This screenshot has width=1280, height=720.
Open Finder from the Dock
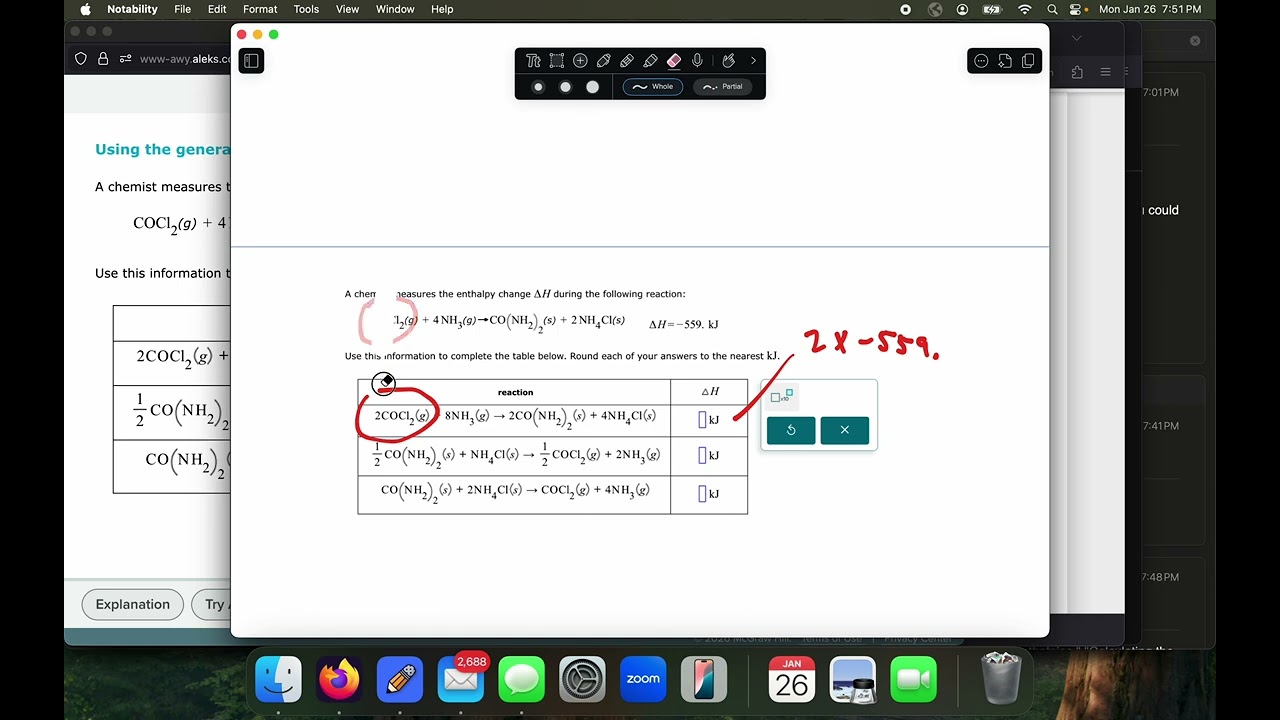coord(278,680)
